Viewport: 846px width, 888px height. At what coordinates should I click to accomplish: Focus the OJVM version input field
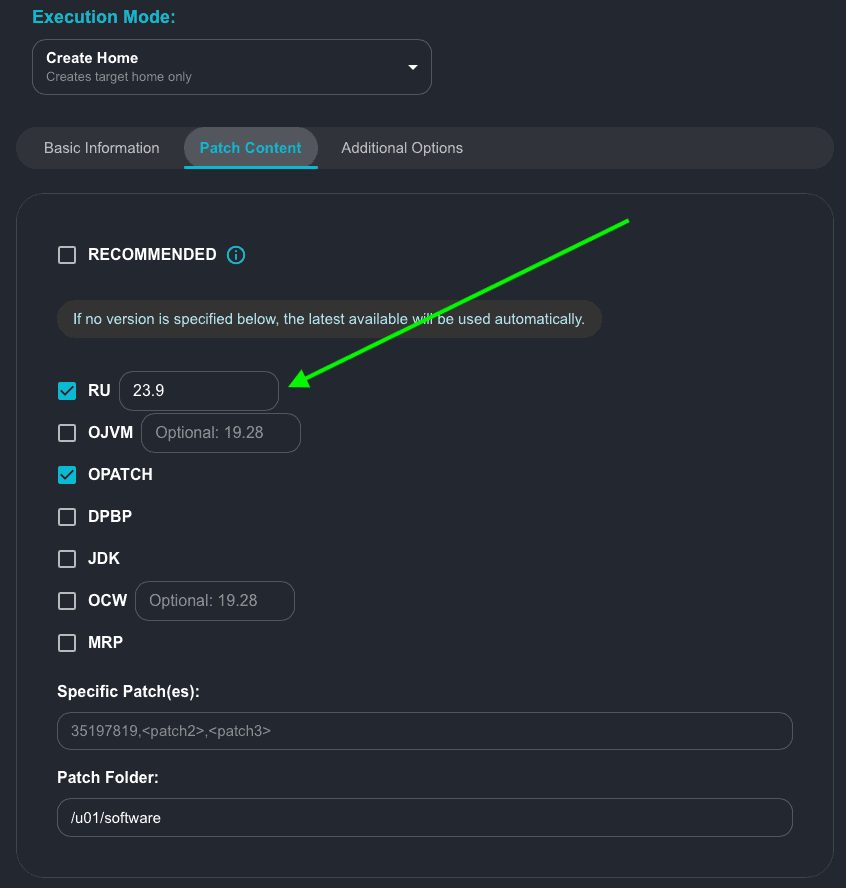[220, 433]
